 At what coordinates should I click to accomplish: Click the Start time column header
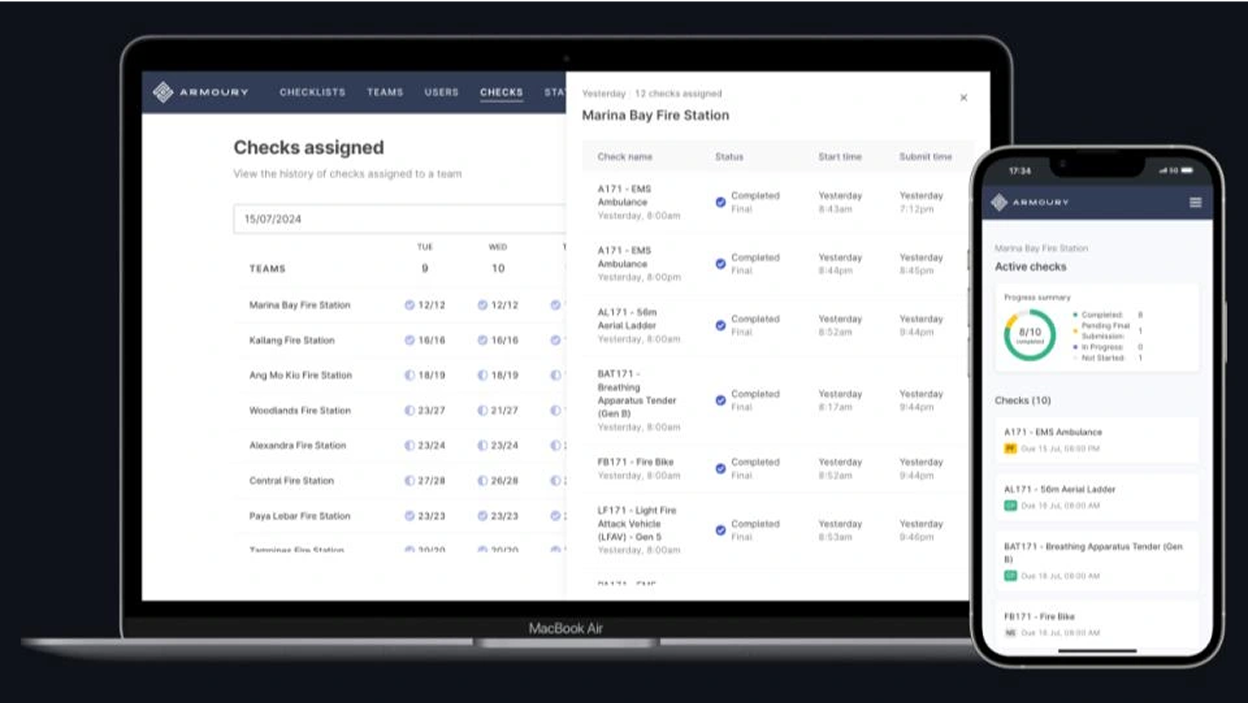click(x=840, y=157)
